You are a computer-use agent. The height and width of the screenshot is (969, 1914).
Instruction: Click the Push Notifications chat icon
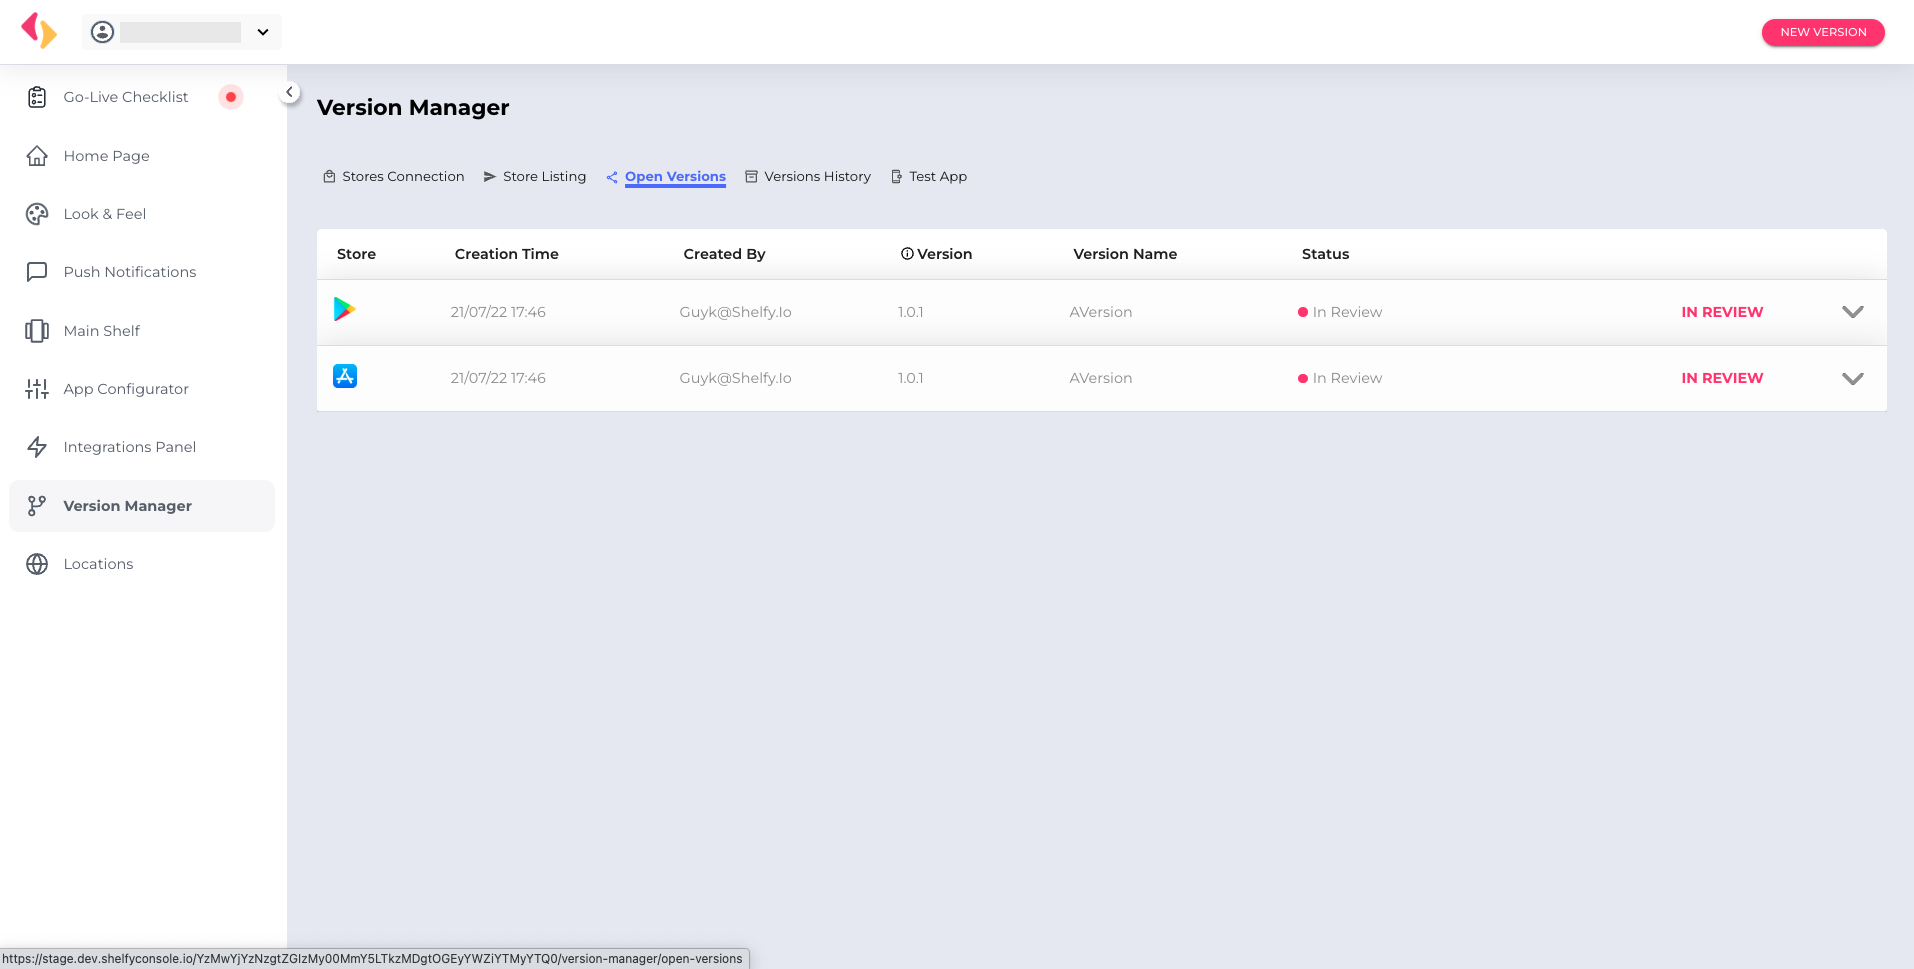coord(37,272)
